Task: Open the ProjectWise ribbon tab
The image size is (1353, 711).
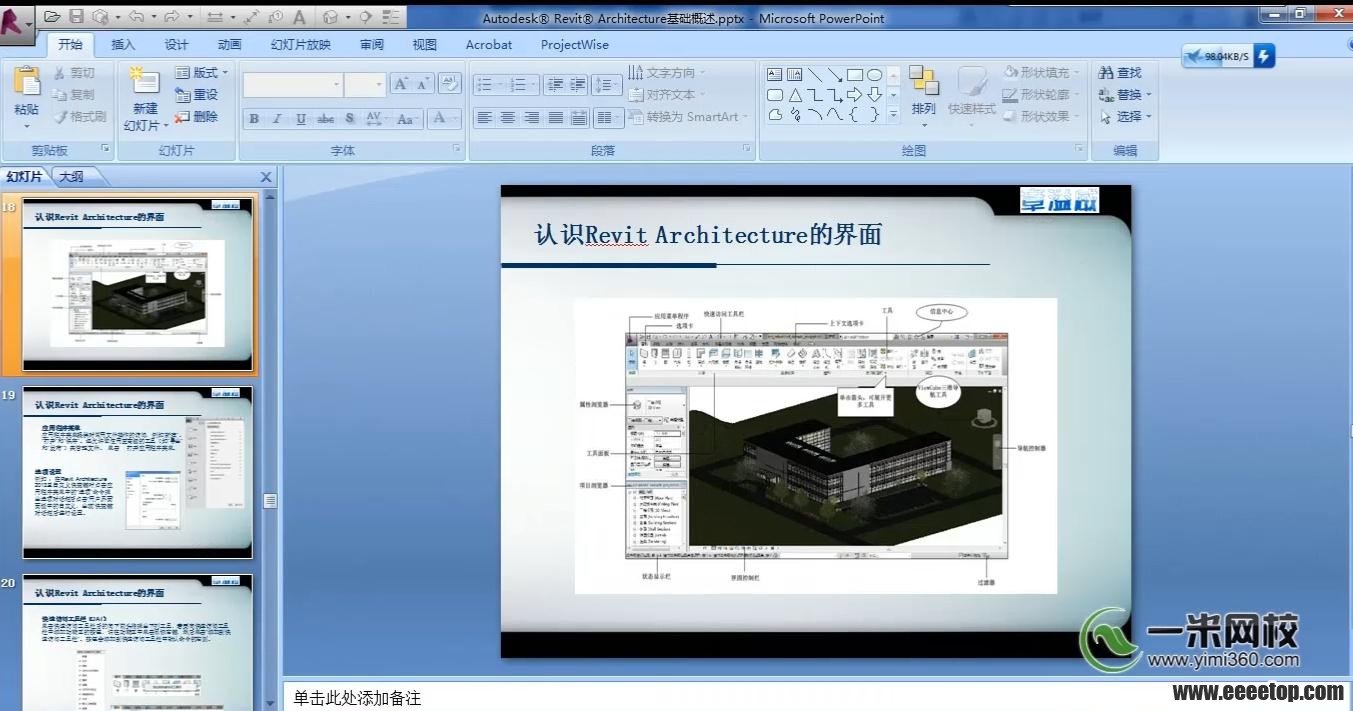Action: (575, 44)
